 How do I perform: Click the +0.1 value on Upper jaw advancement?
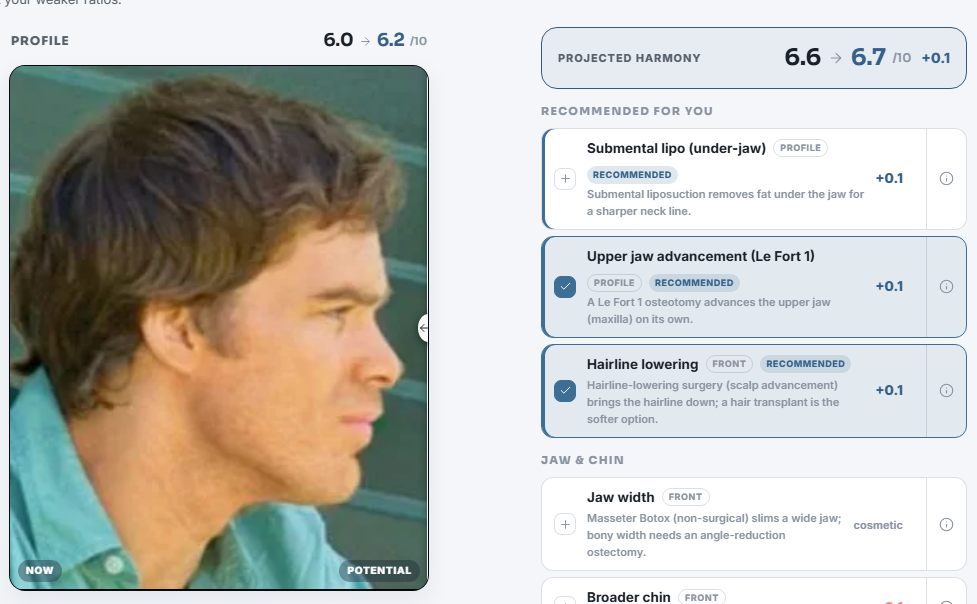tap(889, 286)
